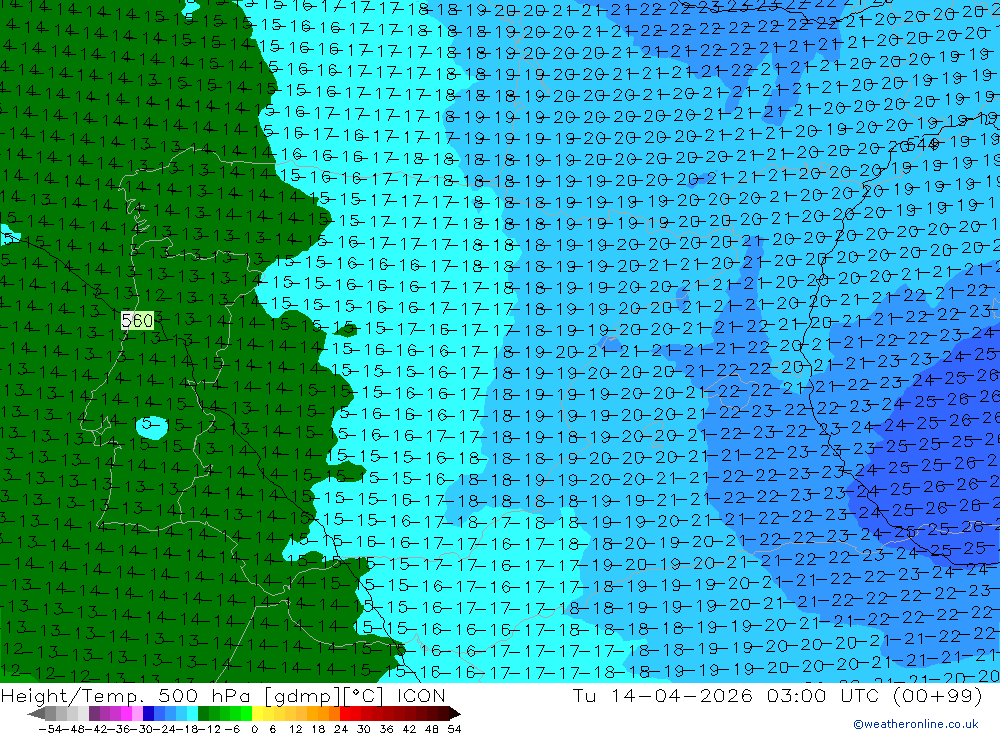
Task: Click the "Height/Temp. 500 hPa" map title
Action: tap(127, 696)
